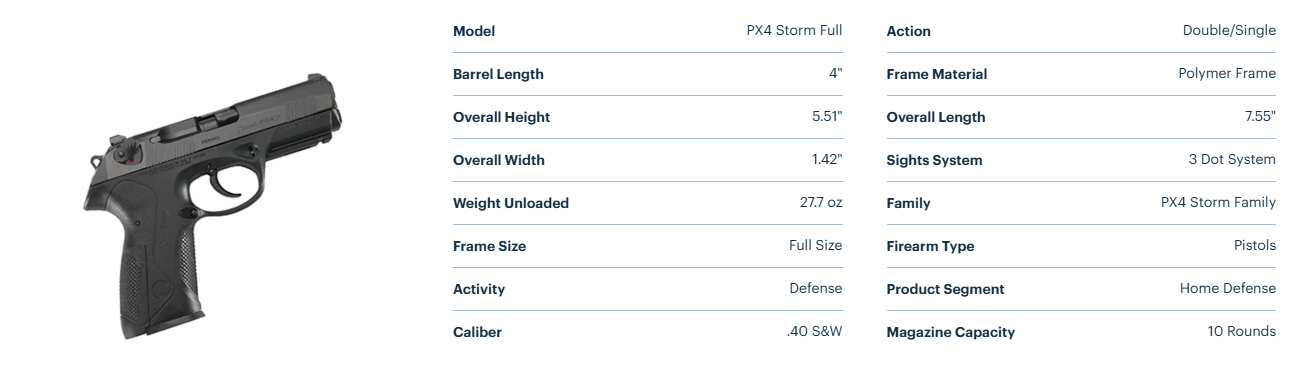
Task: Click the Overall Height value 5.51"
Action: pyautogui.click(x=827, y=116)
